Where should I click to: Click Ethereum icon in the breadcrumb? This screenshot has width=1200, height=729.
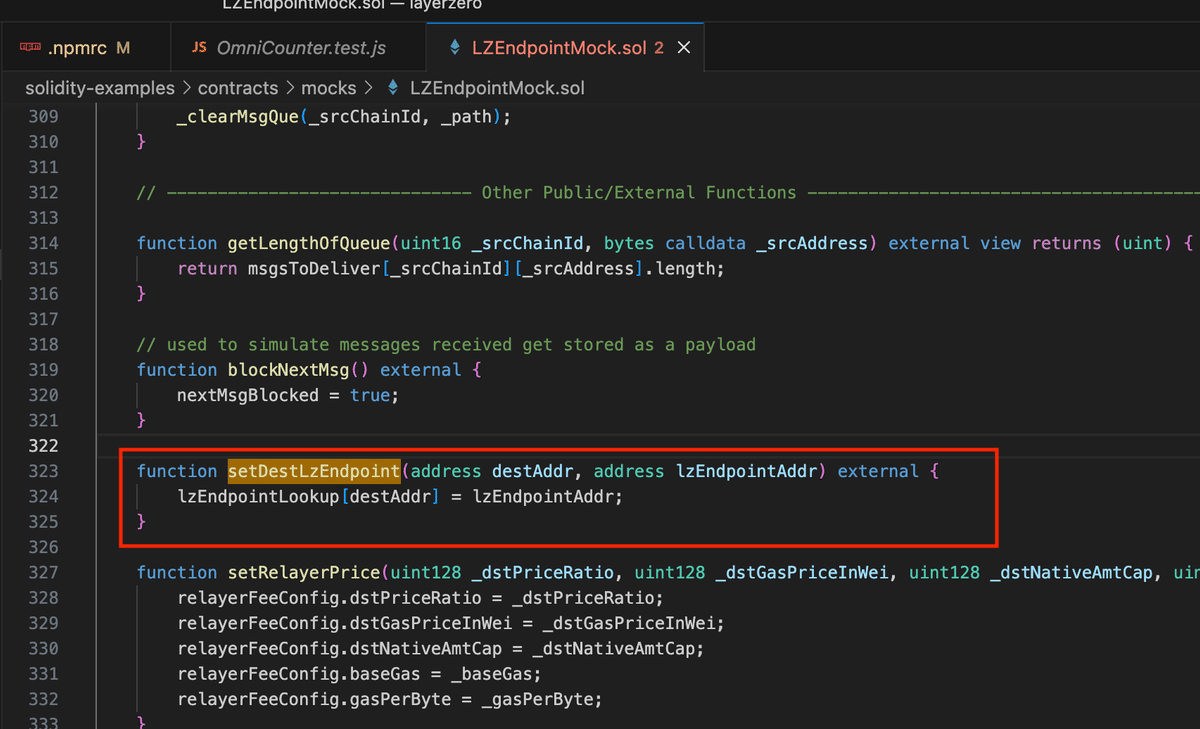pyautogui.click(x=392, y=88)
